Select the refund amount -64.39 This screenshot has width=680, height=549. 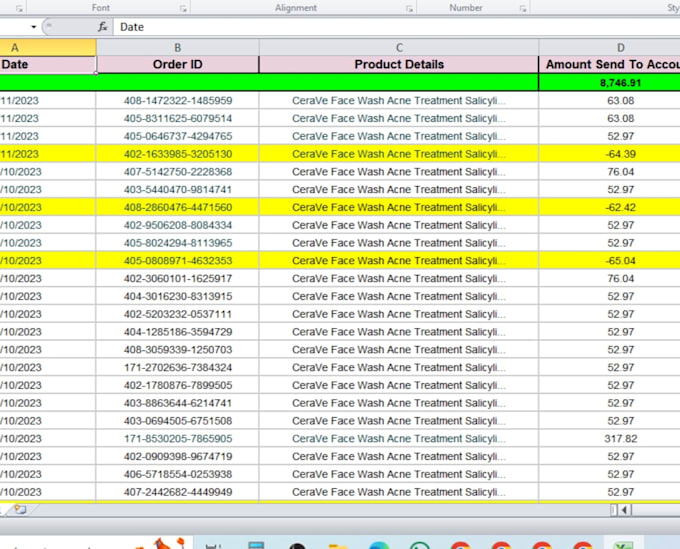point(609,154)
